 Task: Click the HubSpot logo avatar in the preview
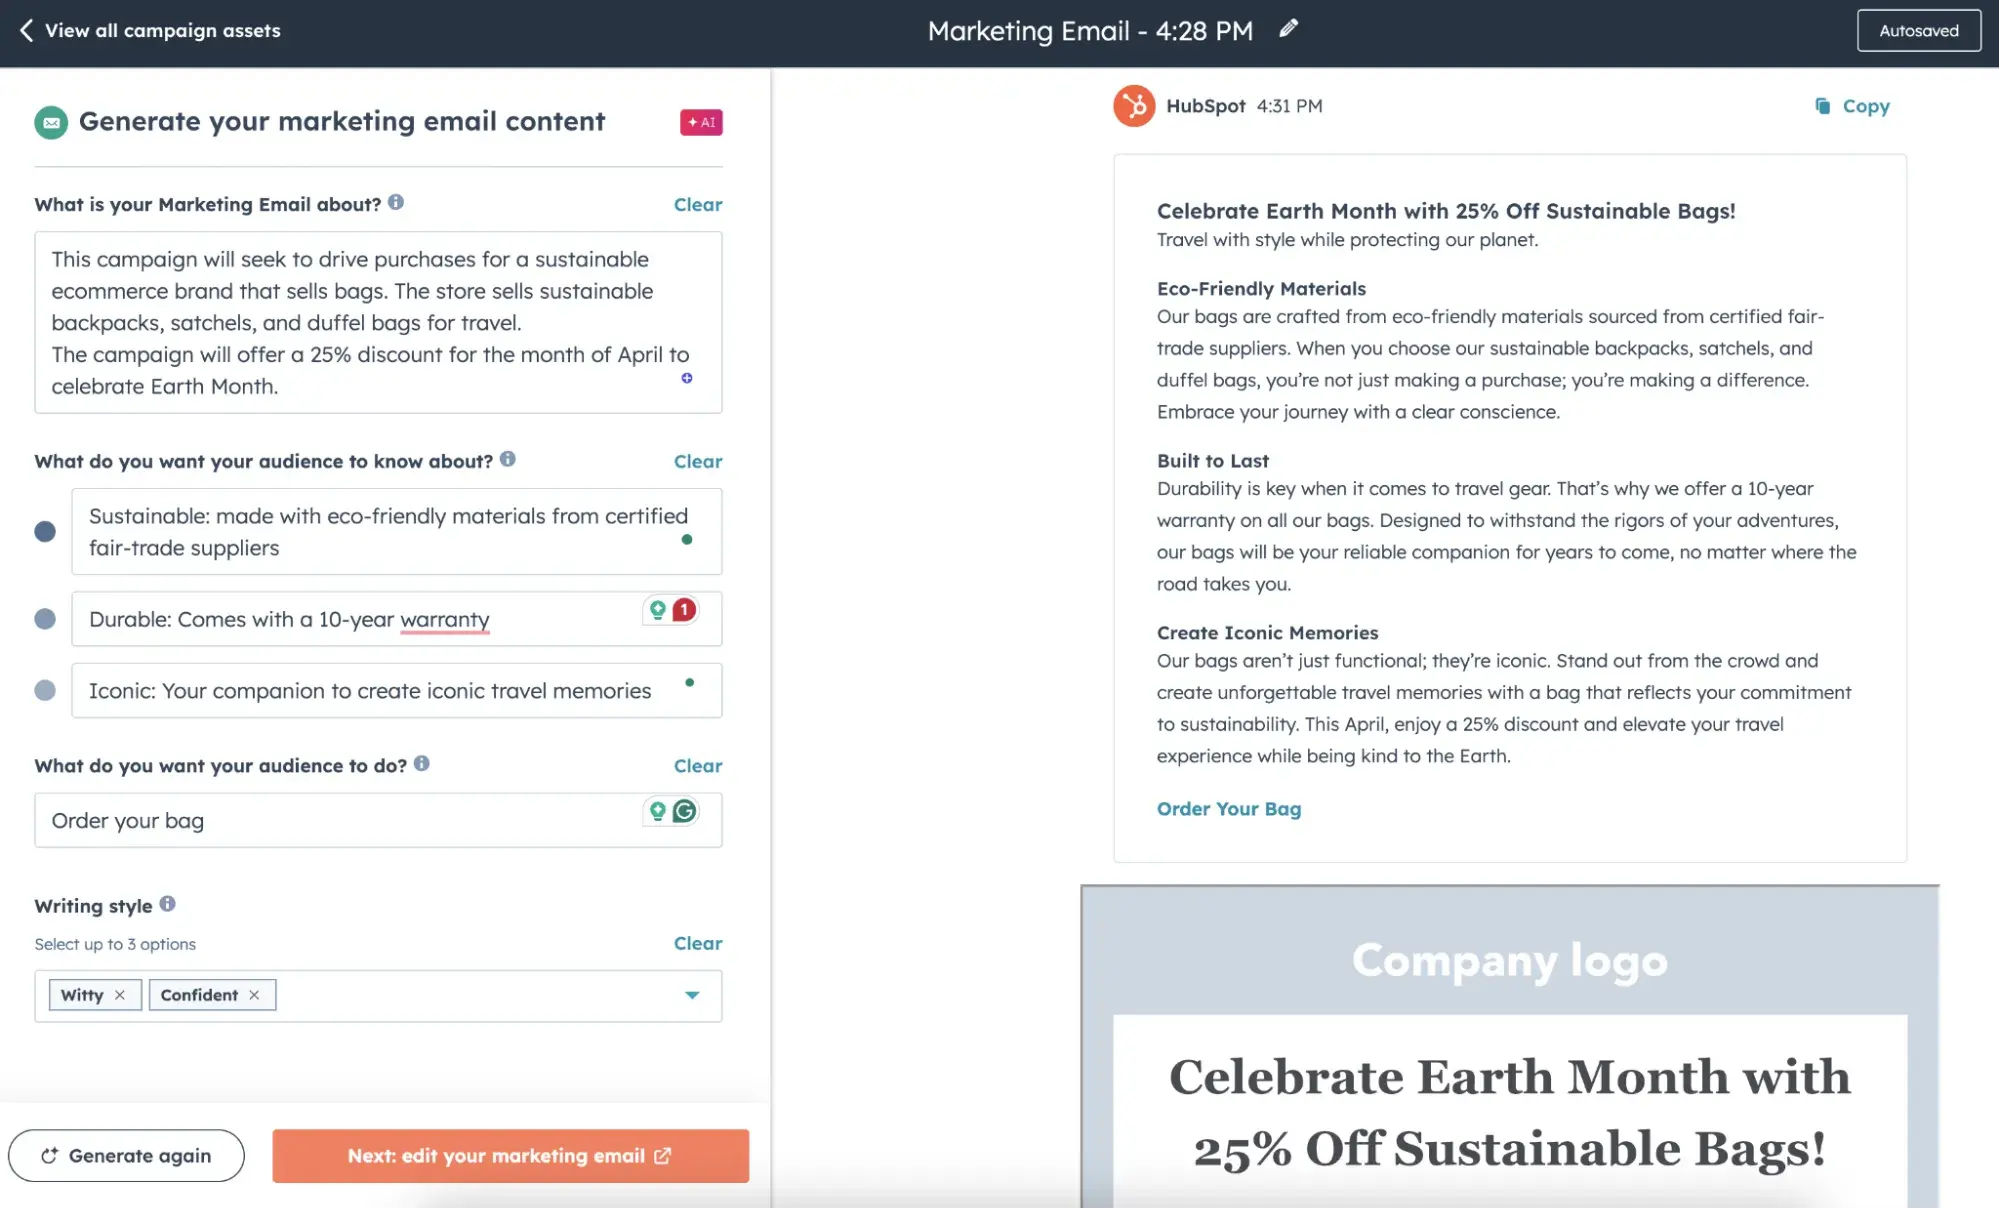tap(1133, 106)
